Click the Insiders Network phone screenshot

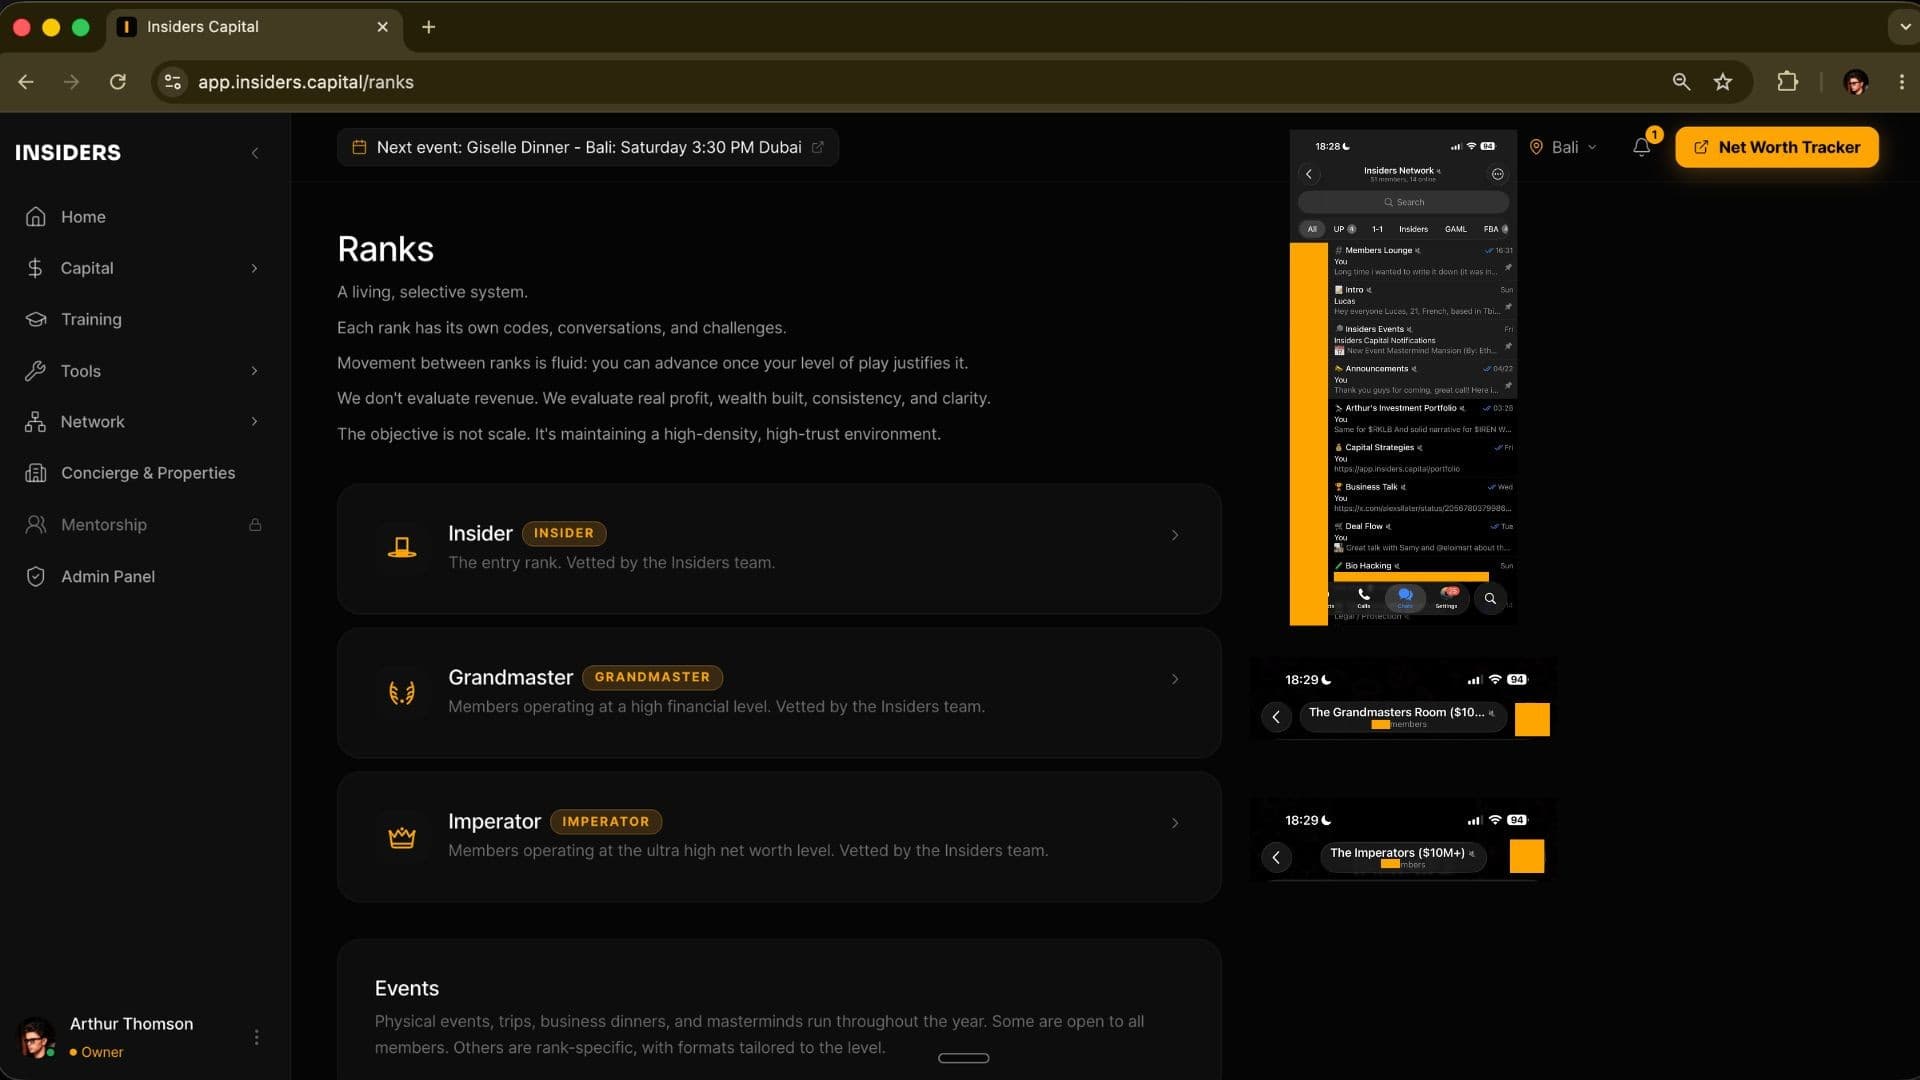(x=1403, y=378)
